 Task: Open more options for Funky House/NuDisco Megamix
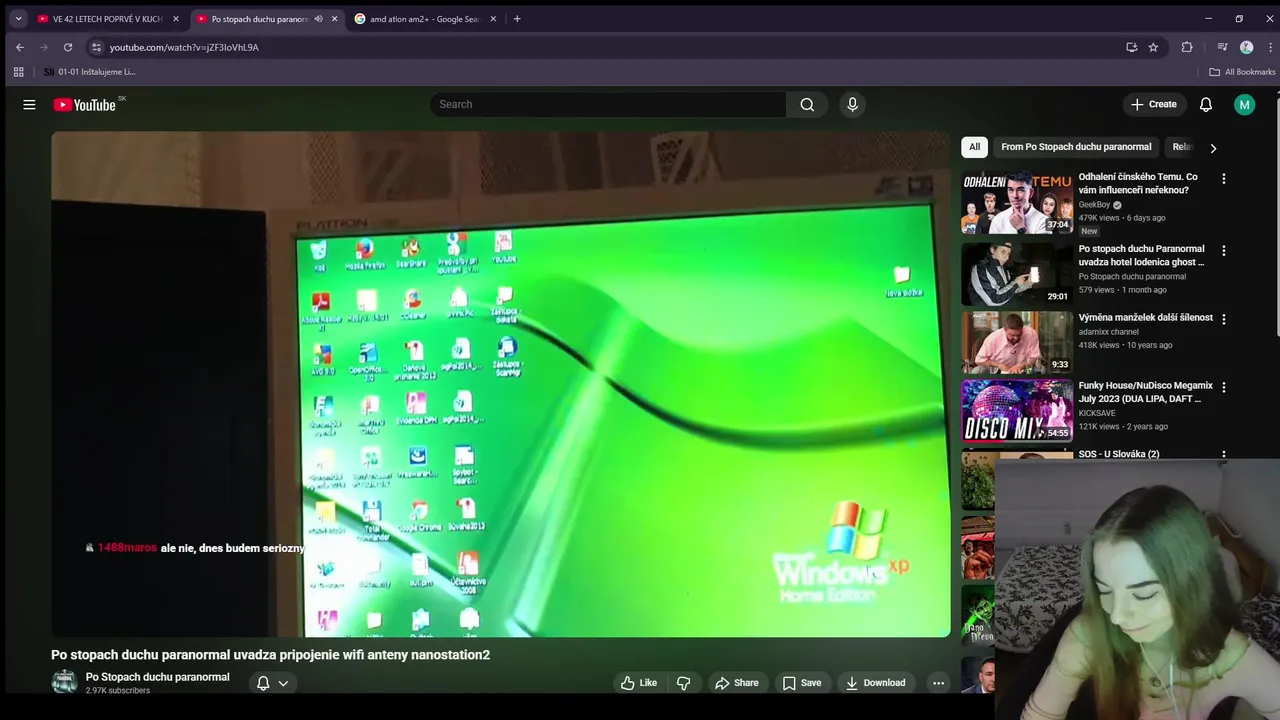coord(1223,387)
